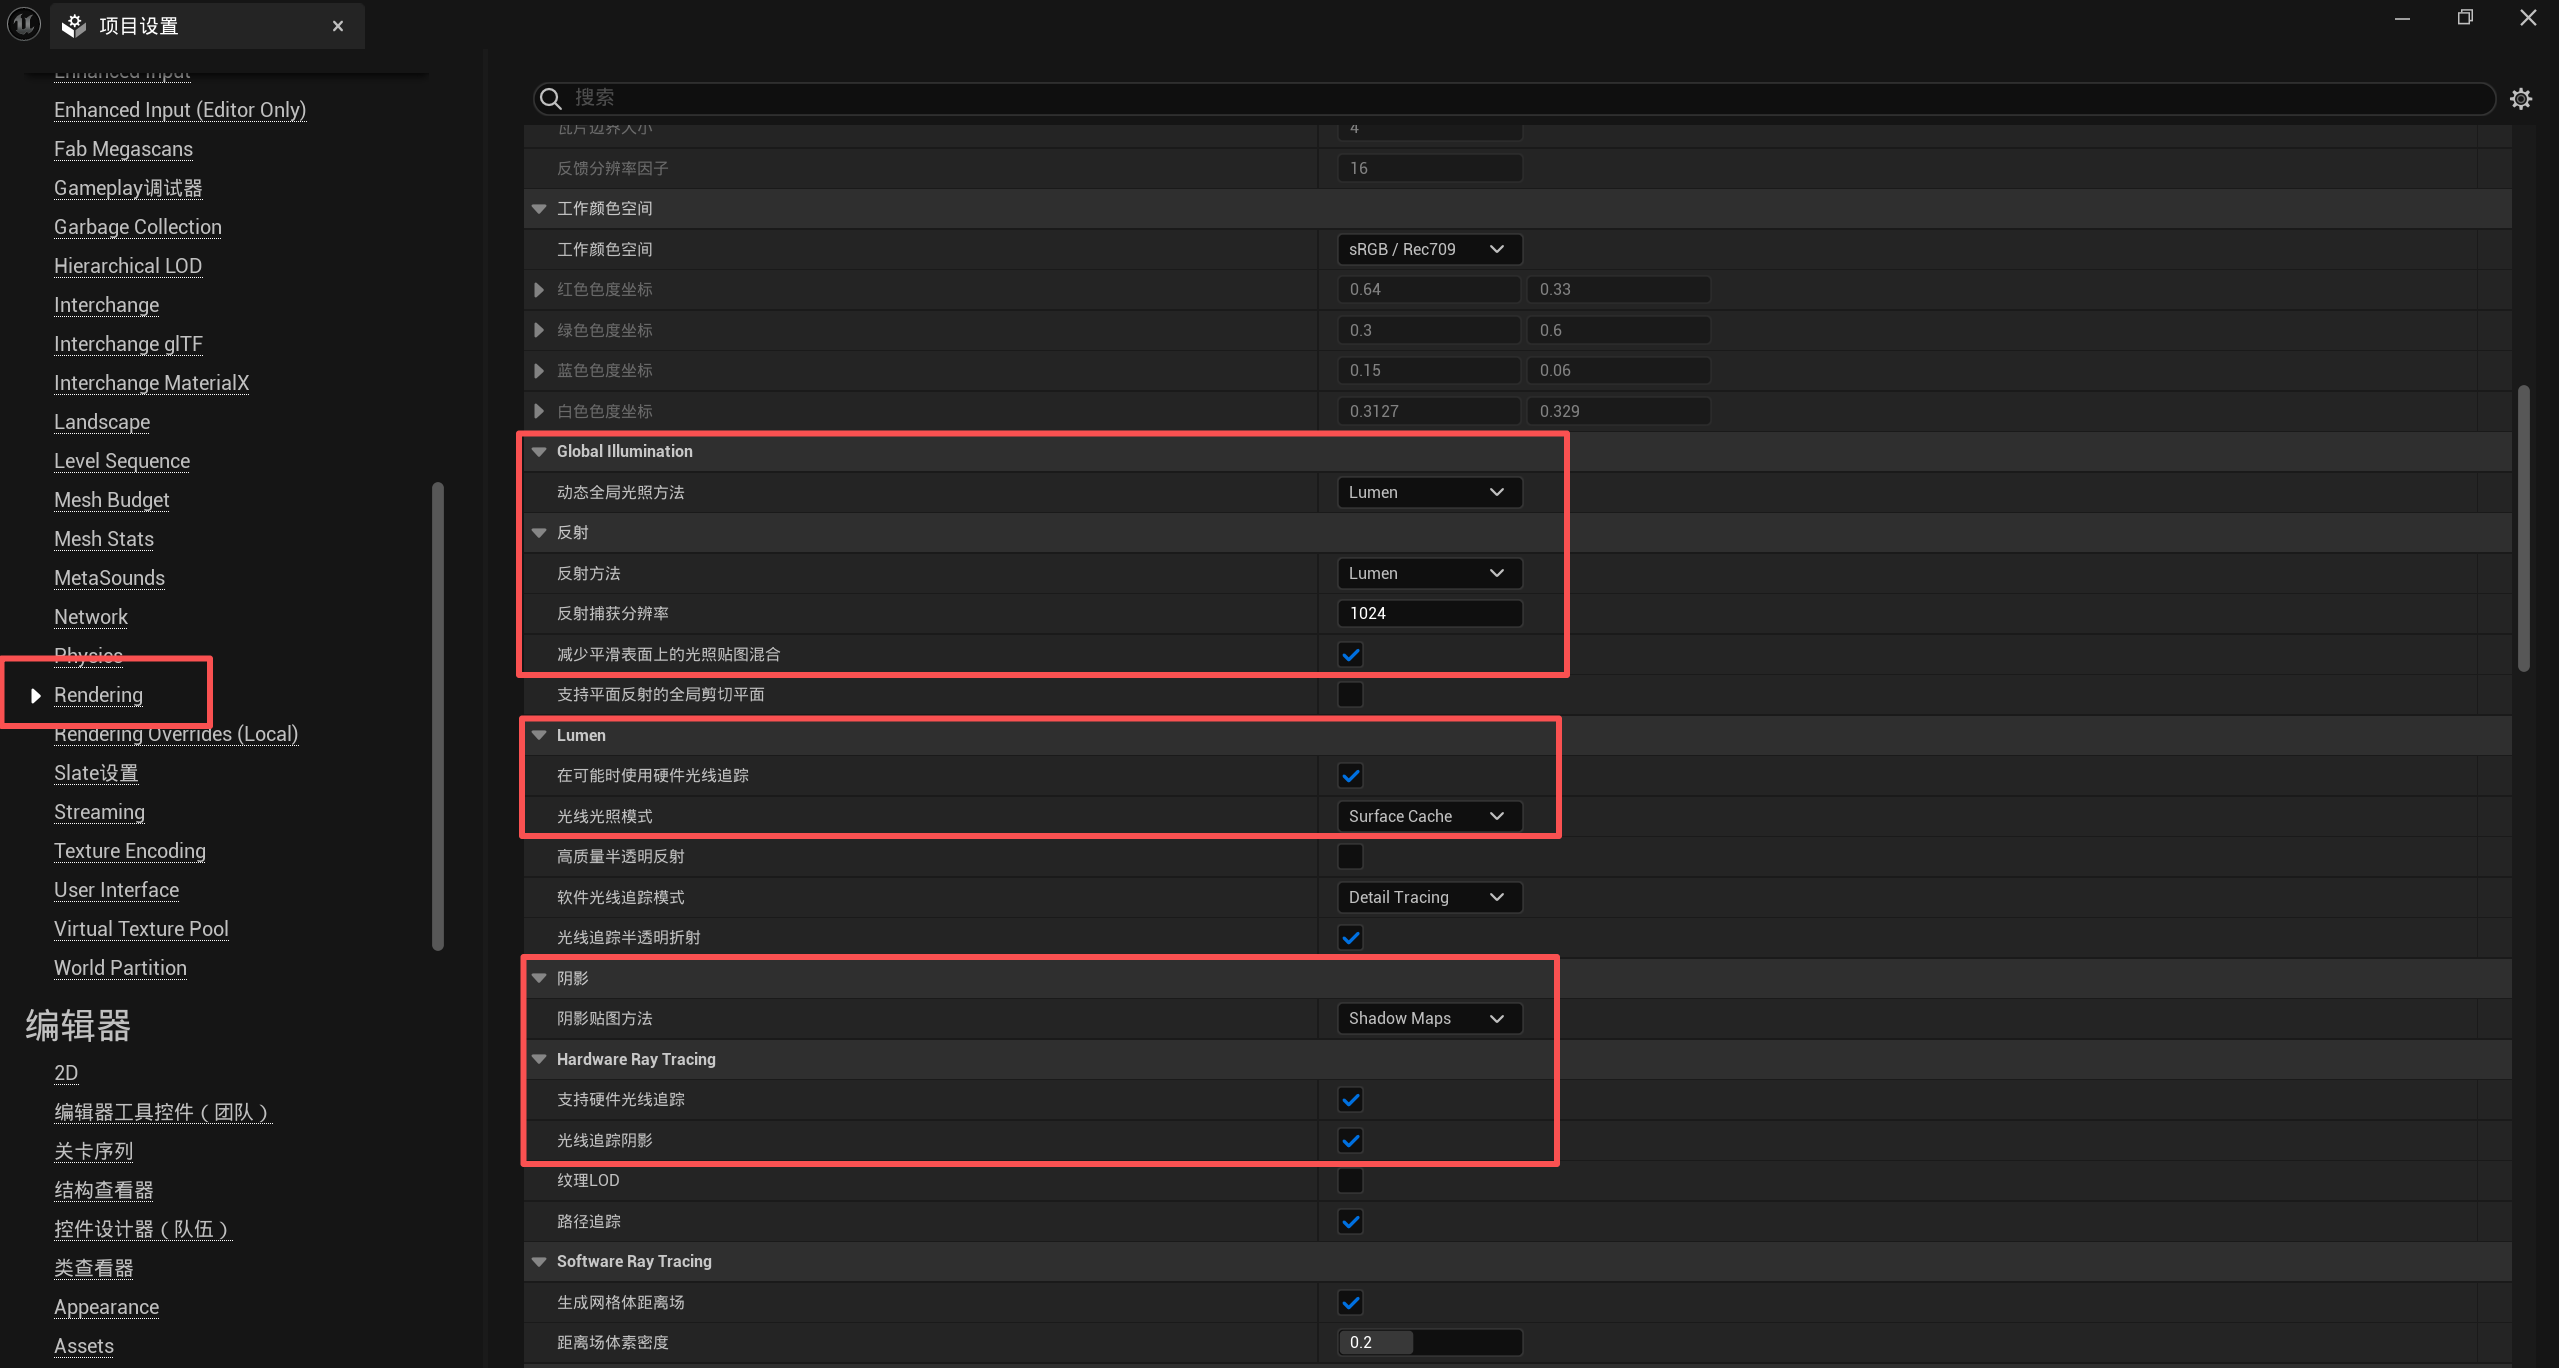
Task: Toggle 在可能时使用硬件光线追踪 checkbox
Action: tap(1350, 775)
